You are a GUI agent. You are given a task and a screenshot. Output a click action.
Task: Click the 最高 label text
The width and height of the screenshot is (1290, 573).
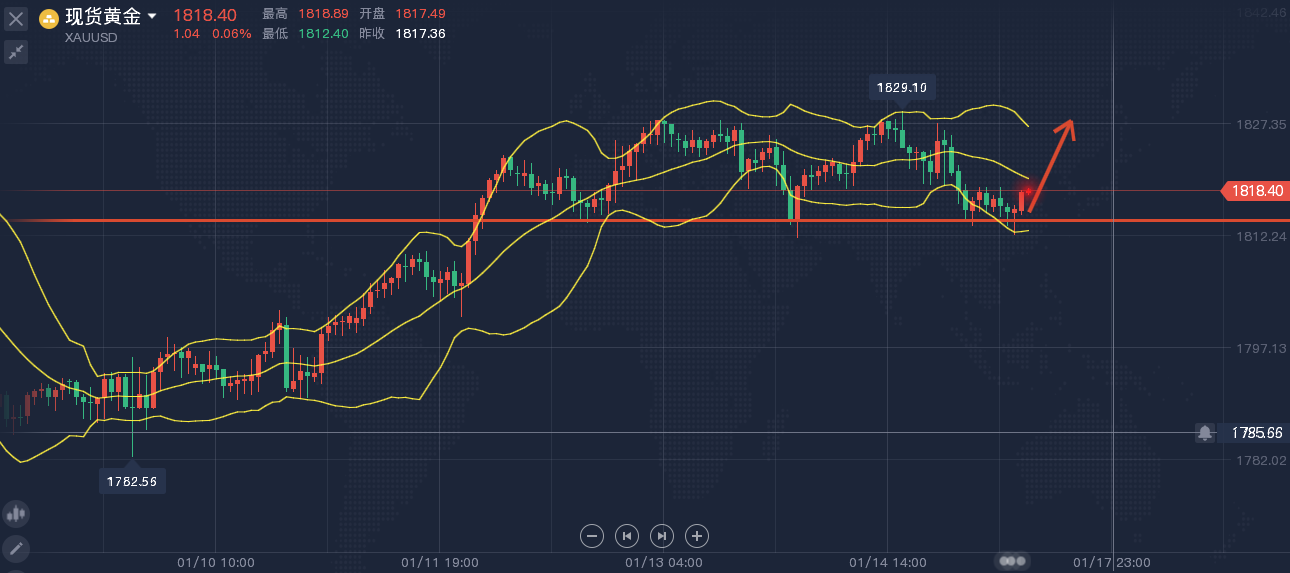[x=275, y=13]
